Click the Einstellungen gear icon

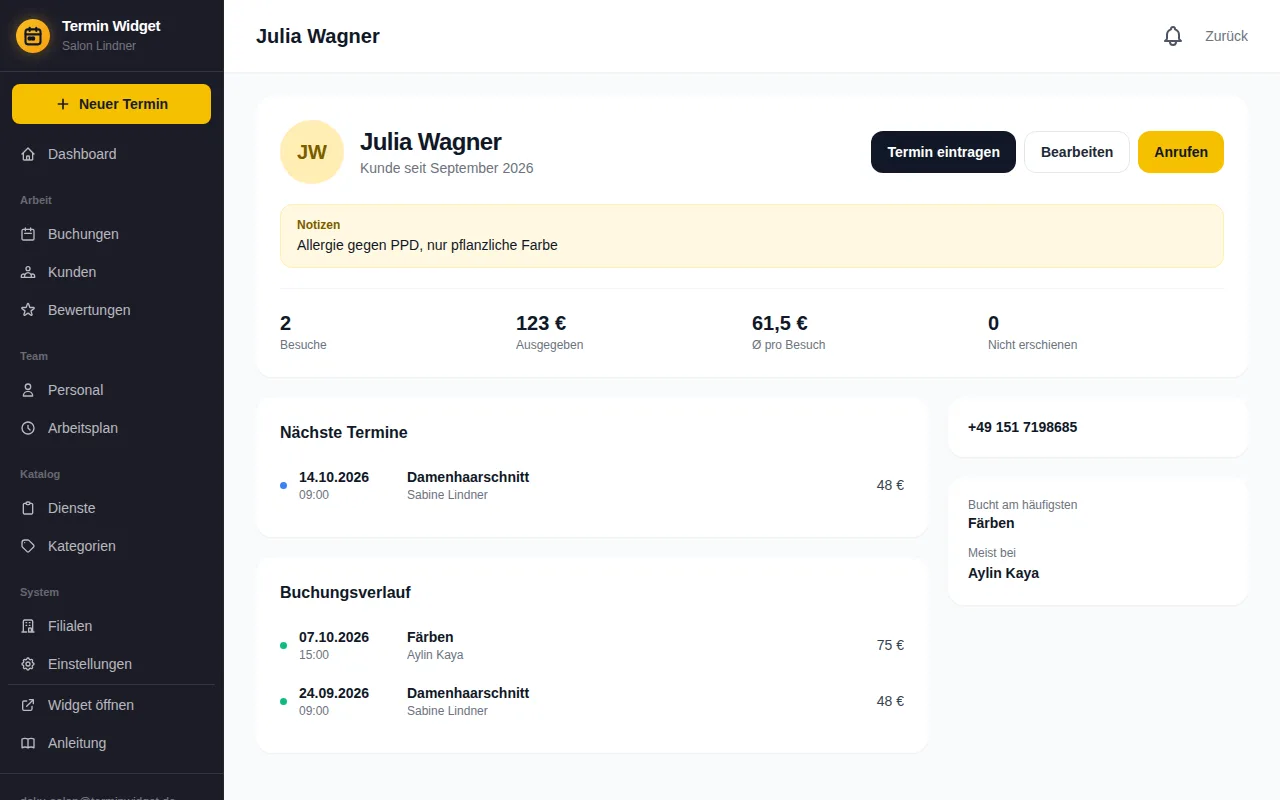pos(28,664)
